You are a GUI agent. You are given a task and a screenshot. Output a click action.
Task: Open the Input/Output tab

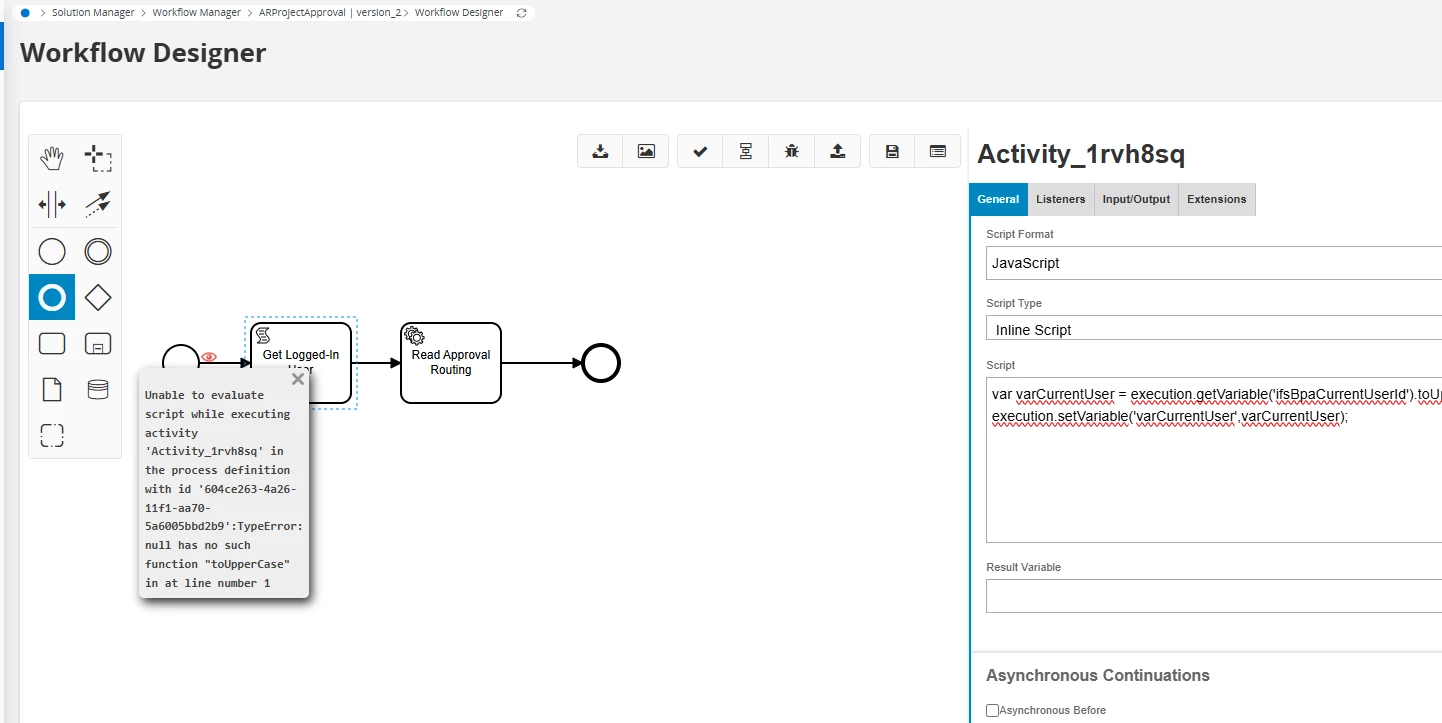(x=1136, y=199)
